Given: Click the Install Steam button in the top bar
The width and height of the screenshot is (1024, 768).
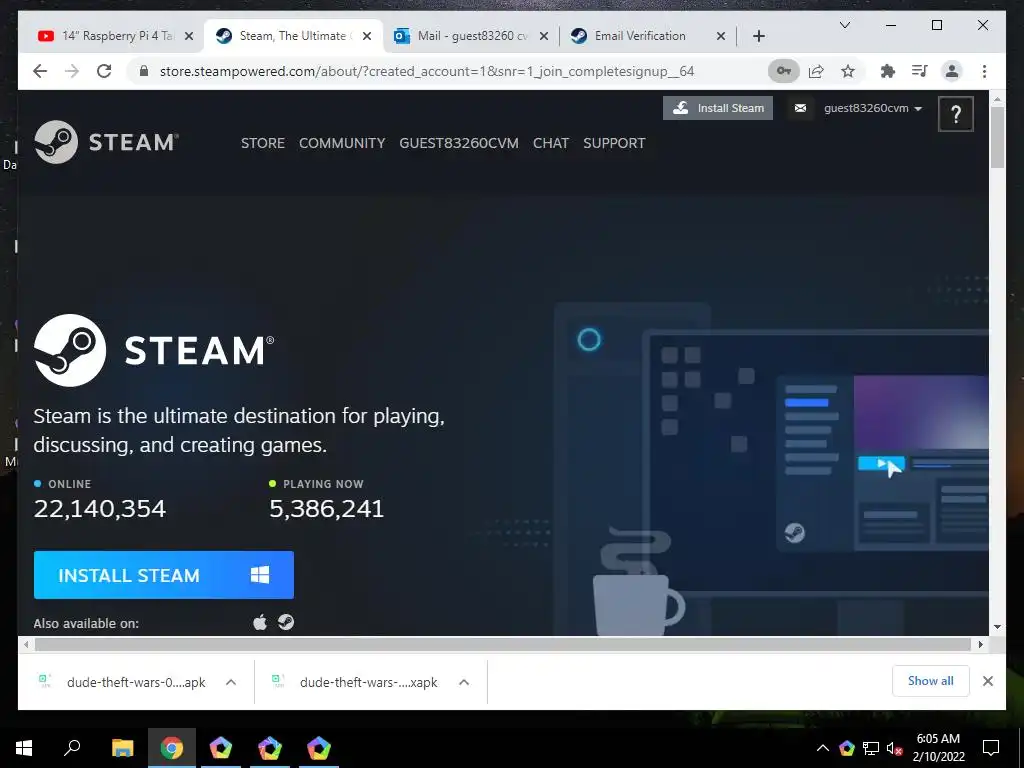Looking at the screenshot, I should [x=718, y=108].
